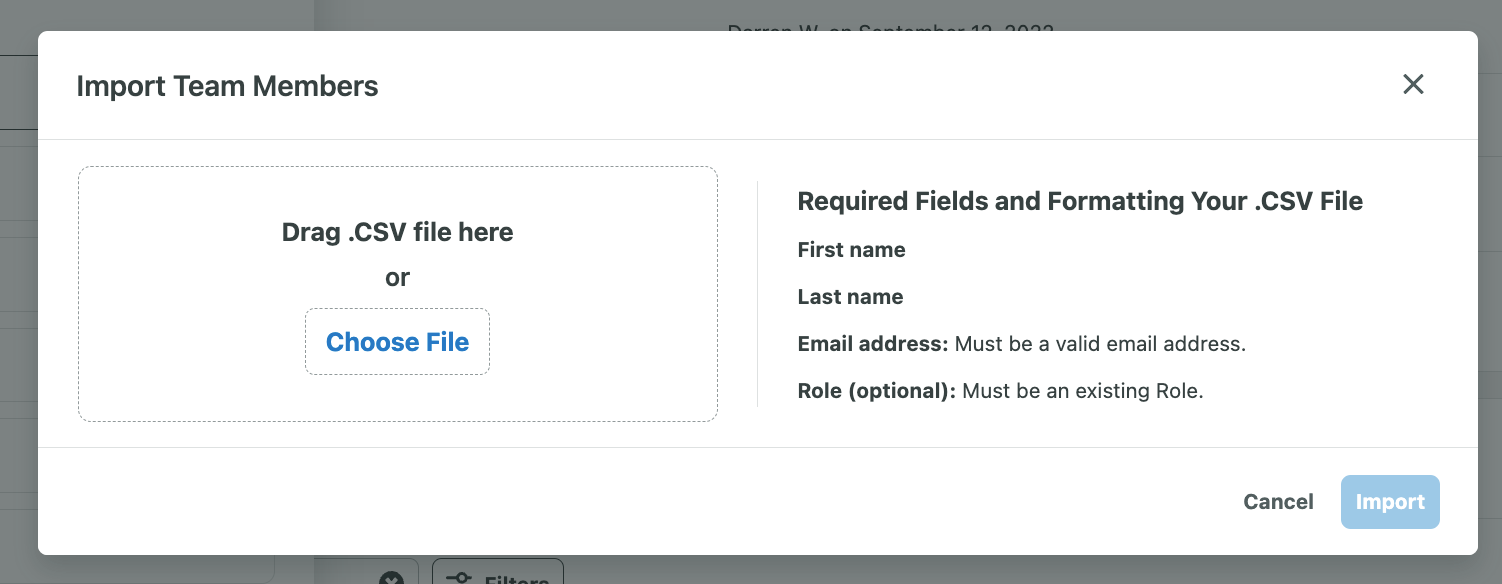Select the 'First name' field label
The image size is (1502, 584).
click(x=851, y=250)
